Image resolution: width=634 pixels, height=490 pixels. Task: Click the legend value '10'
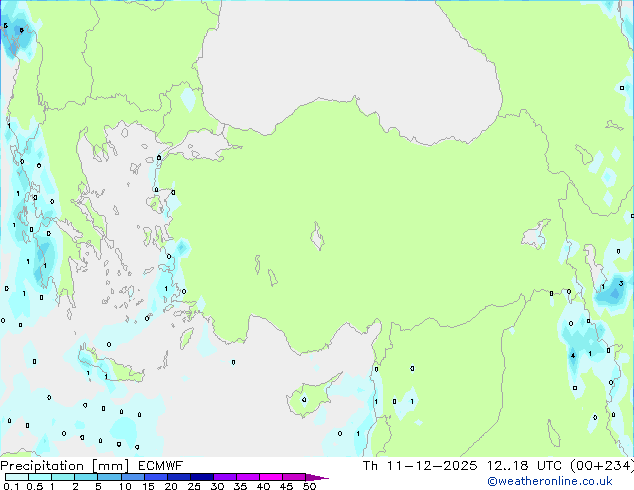125,486
